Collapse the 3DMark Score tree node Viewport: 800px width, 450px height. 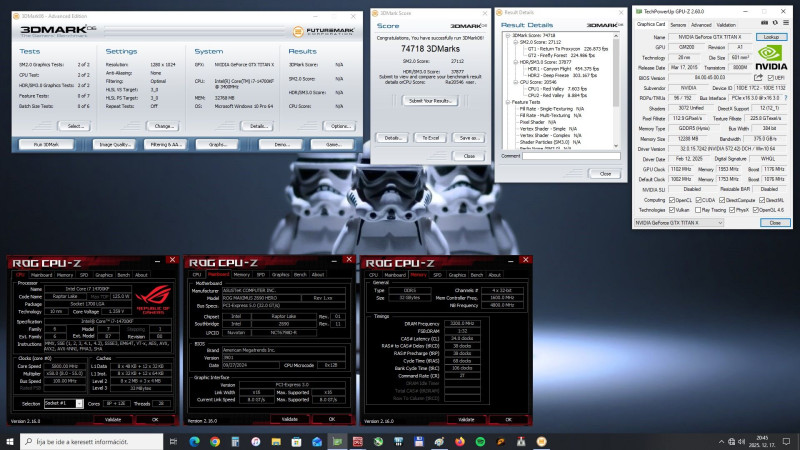[508, 36]
